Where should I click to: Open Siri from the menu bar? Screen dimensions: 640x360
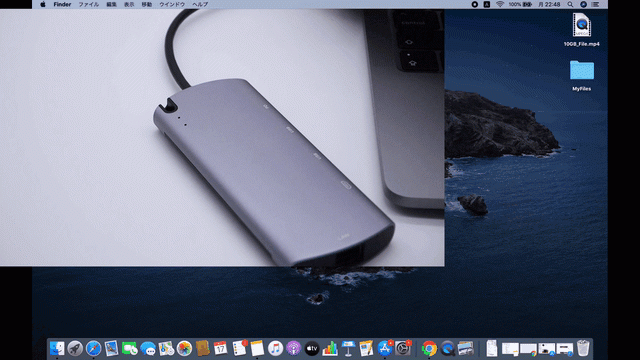click(584, 4)
